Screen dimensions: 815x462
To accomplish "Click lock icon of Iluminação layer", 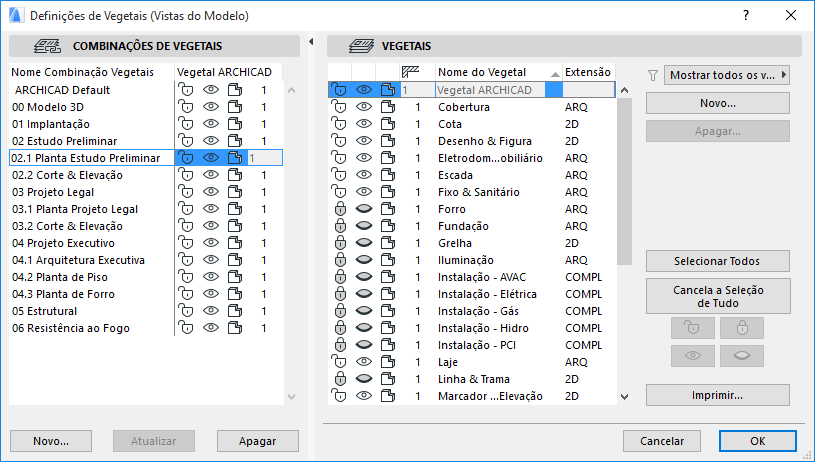I will (340, 260).
